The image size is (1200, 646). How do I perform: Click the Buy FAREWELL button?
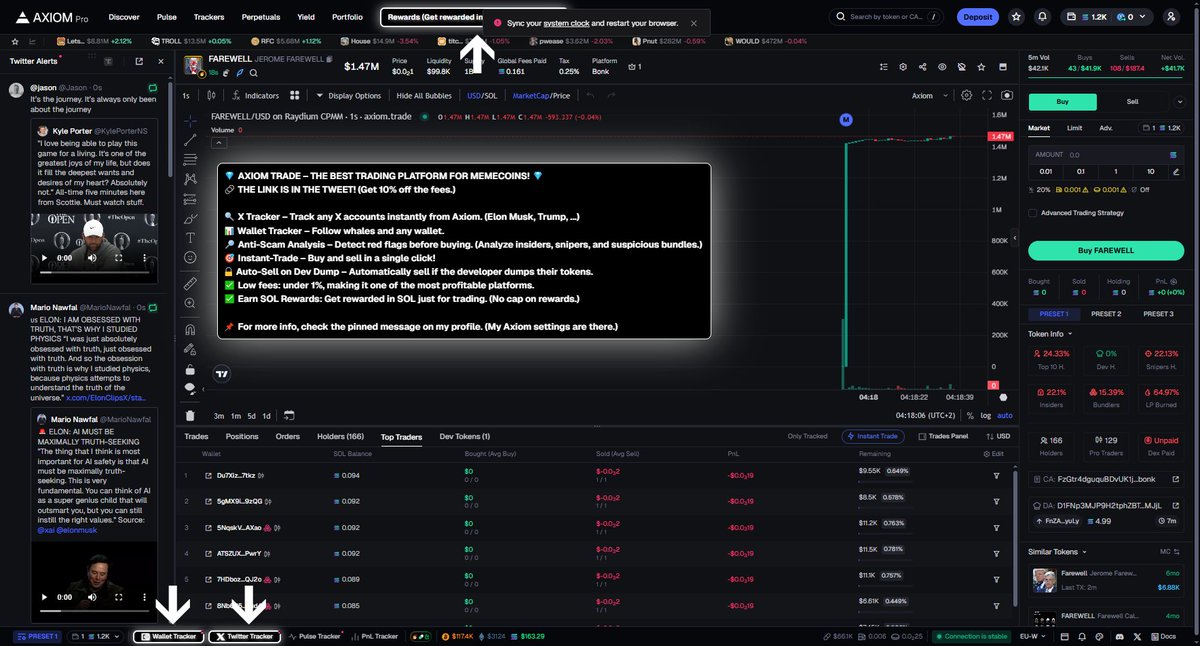1104,249
